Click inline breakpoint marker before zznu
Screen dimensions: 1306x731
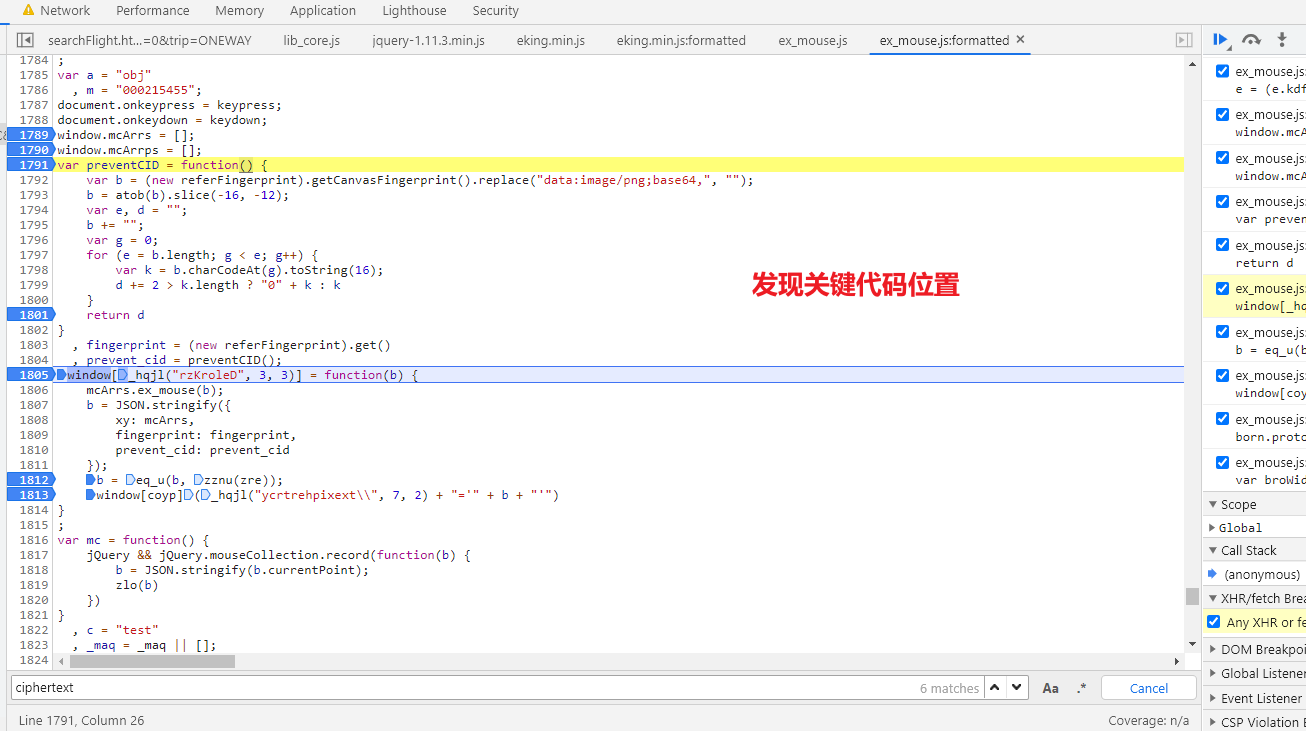pos(198,480)
